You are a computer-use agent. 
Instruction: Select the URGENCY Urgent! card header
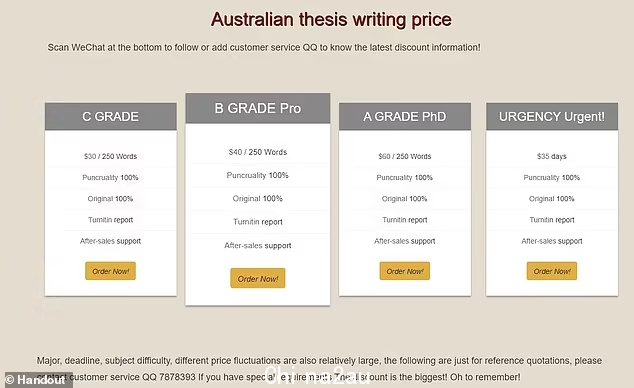(x=552, y=116)
